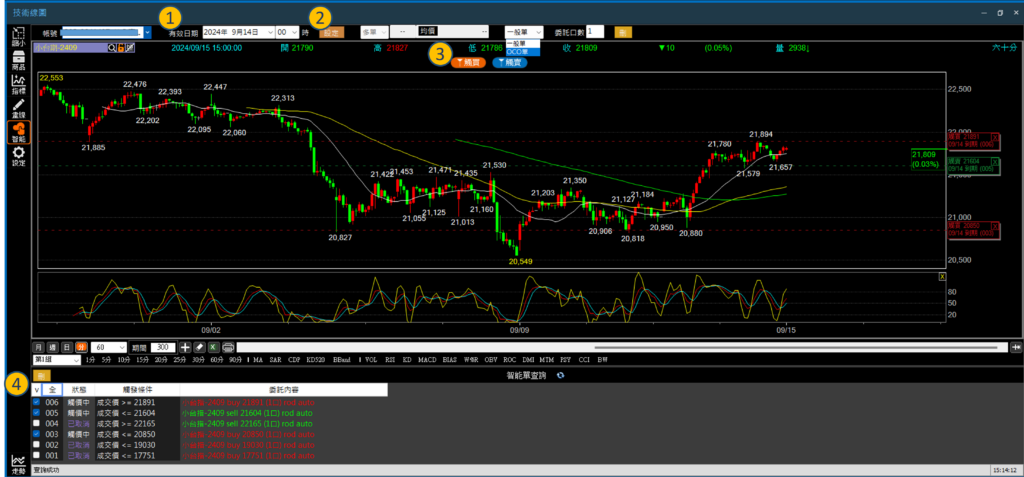Click the green Excel export icon
The width and height of the screenshot is (1024, 477).
[214, 348]
